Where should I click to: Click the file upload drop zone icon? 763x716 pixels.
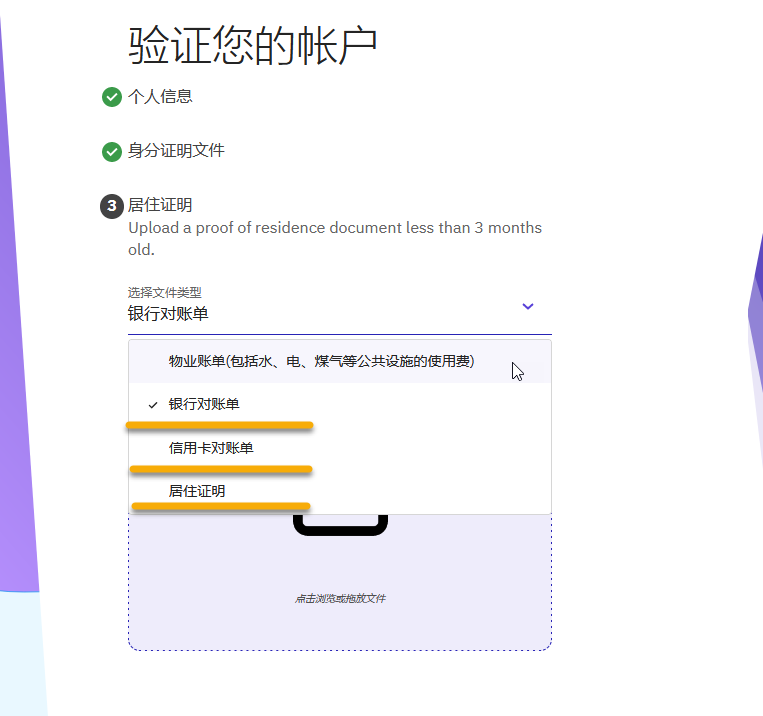(340, 525)
